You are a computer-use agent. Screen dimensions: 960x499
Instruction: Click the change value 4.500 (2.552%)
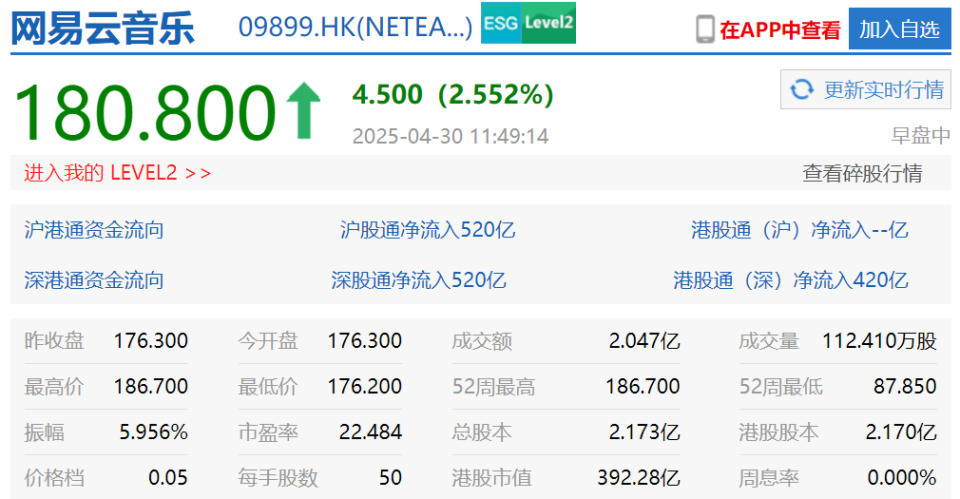(x=453, y=94)
